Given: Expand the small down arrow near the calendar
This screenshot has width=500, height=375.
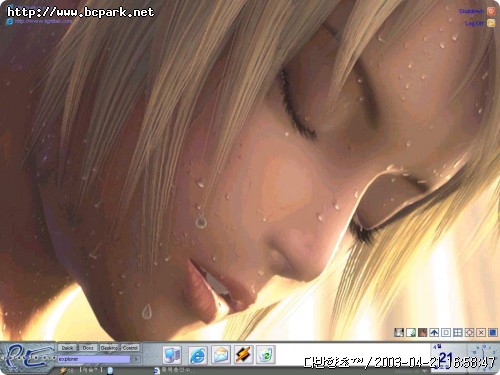Looking at the screenshot, I should pyautogui.click(x=425, y=371).
